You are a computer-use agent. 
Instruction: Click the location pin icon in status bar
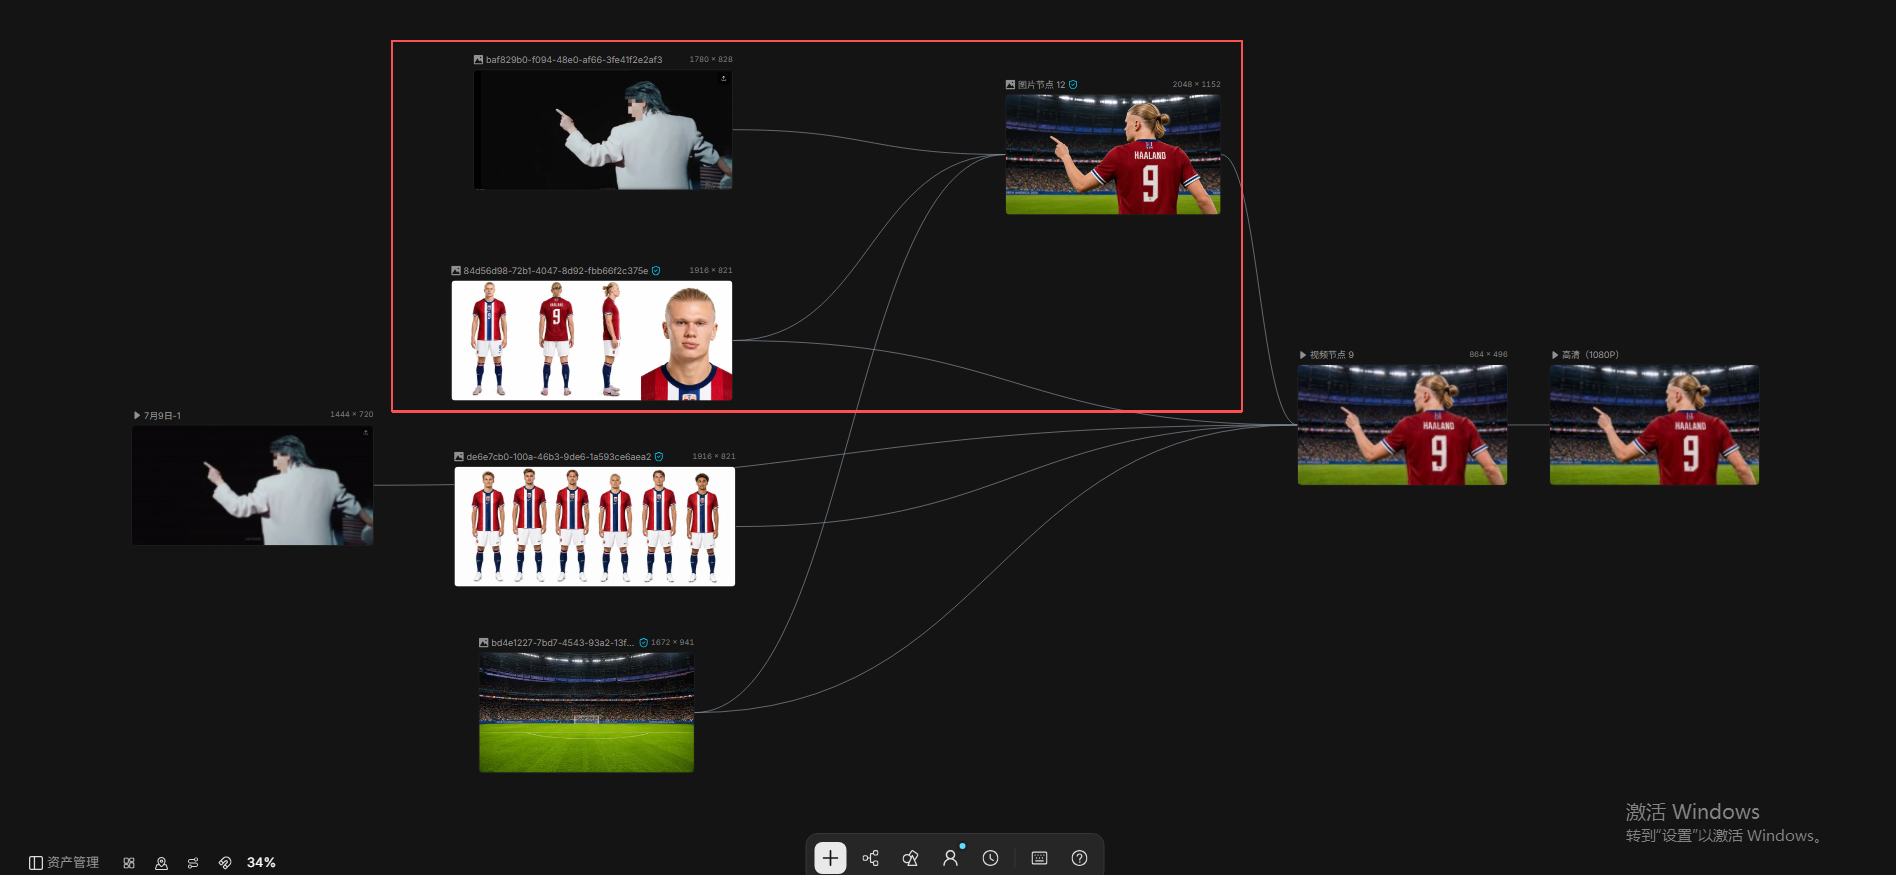coord(161,863)
